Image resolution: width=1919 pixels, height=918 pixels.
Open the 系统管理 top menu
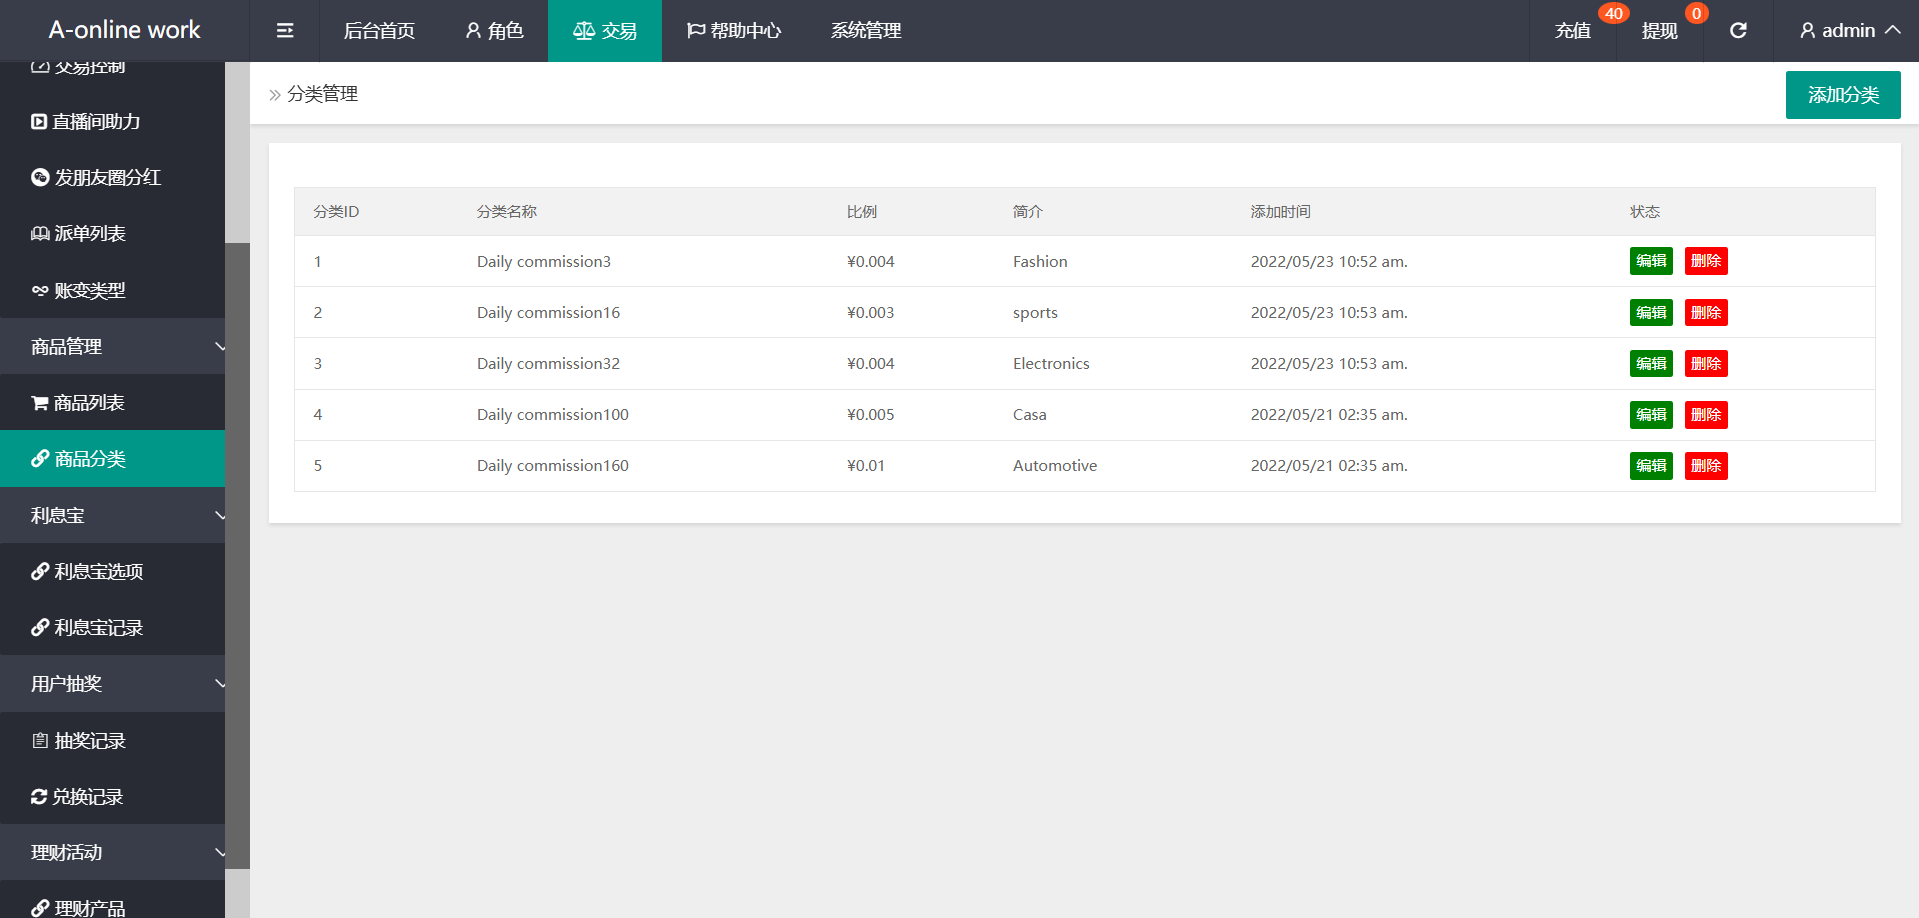[866, 31]
